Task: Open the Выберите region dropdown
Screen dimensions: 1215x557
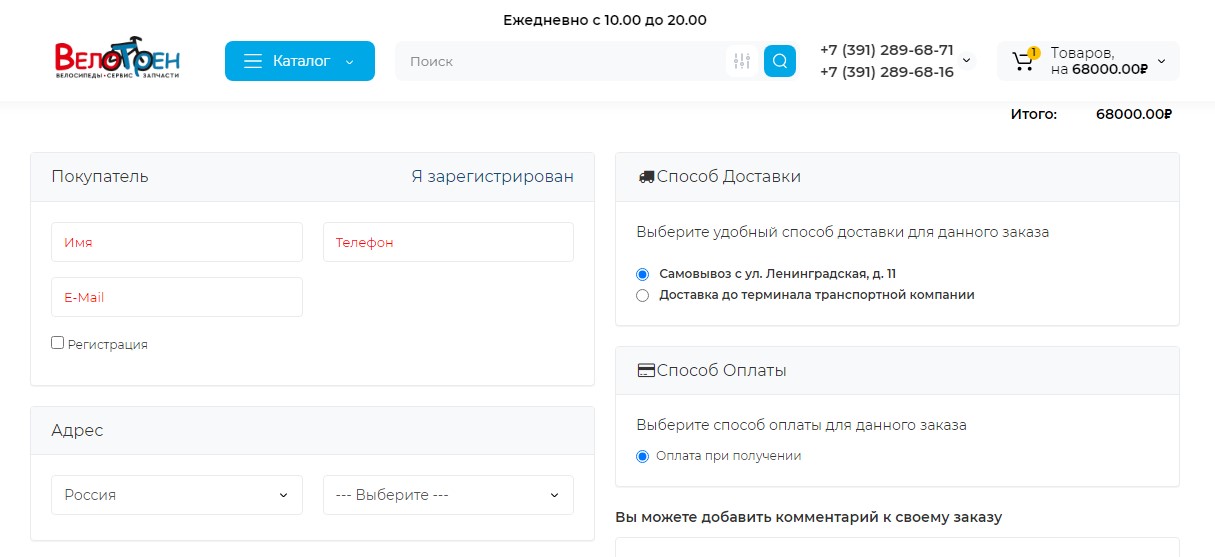Action: [448, 495]
